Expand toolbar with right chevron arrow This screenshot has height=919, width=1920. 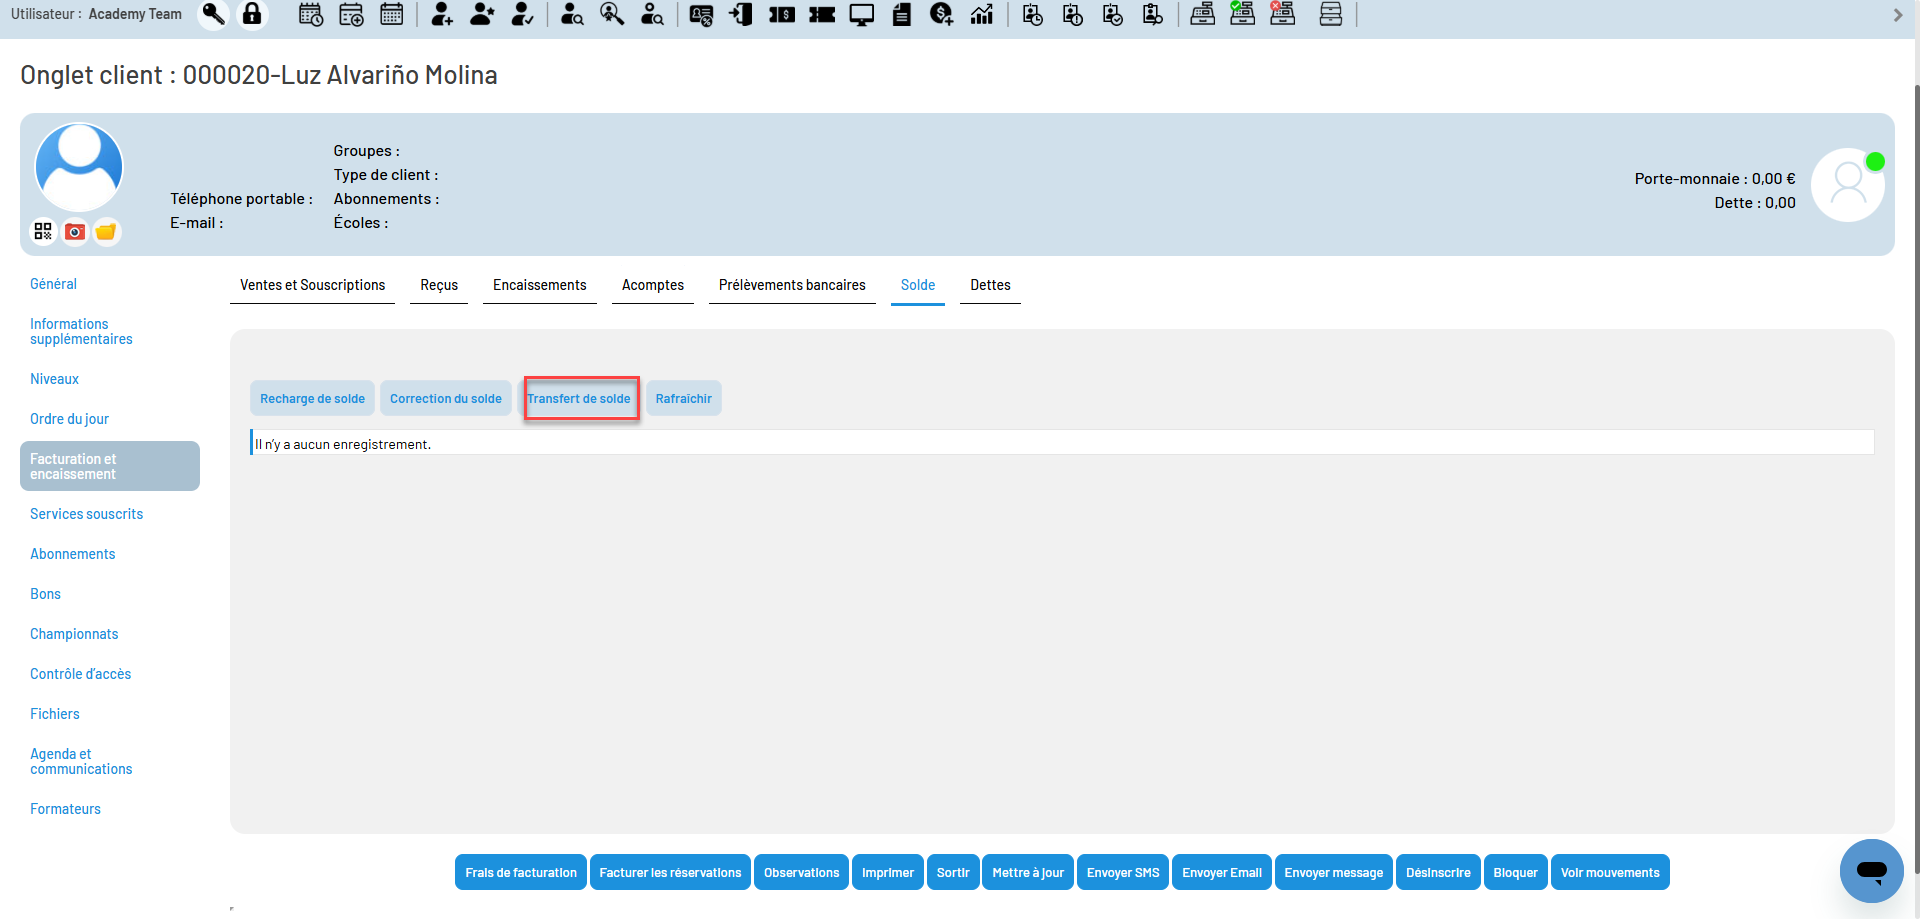click(x=1898, y=15)
